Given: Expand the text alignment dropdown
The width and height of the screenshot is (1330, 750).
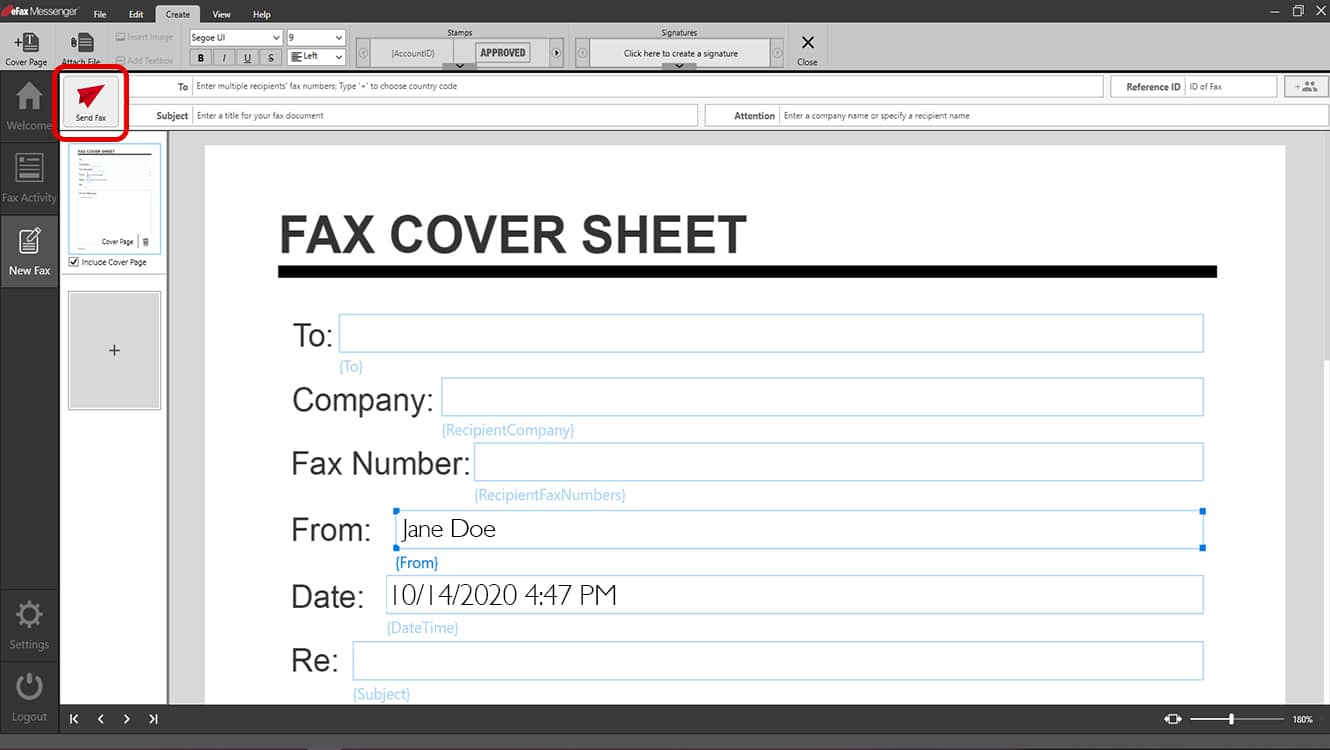Looking at the screenshot, I should click(315, 57).
